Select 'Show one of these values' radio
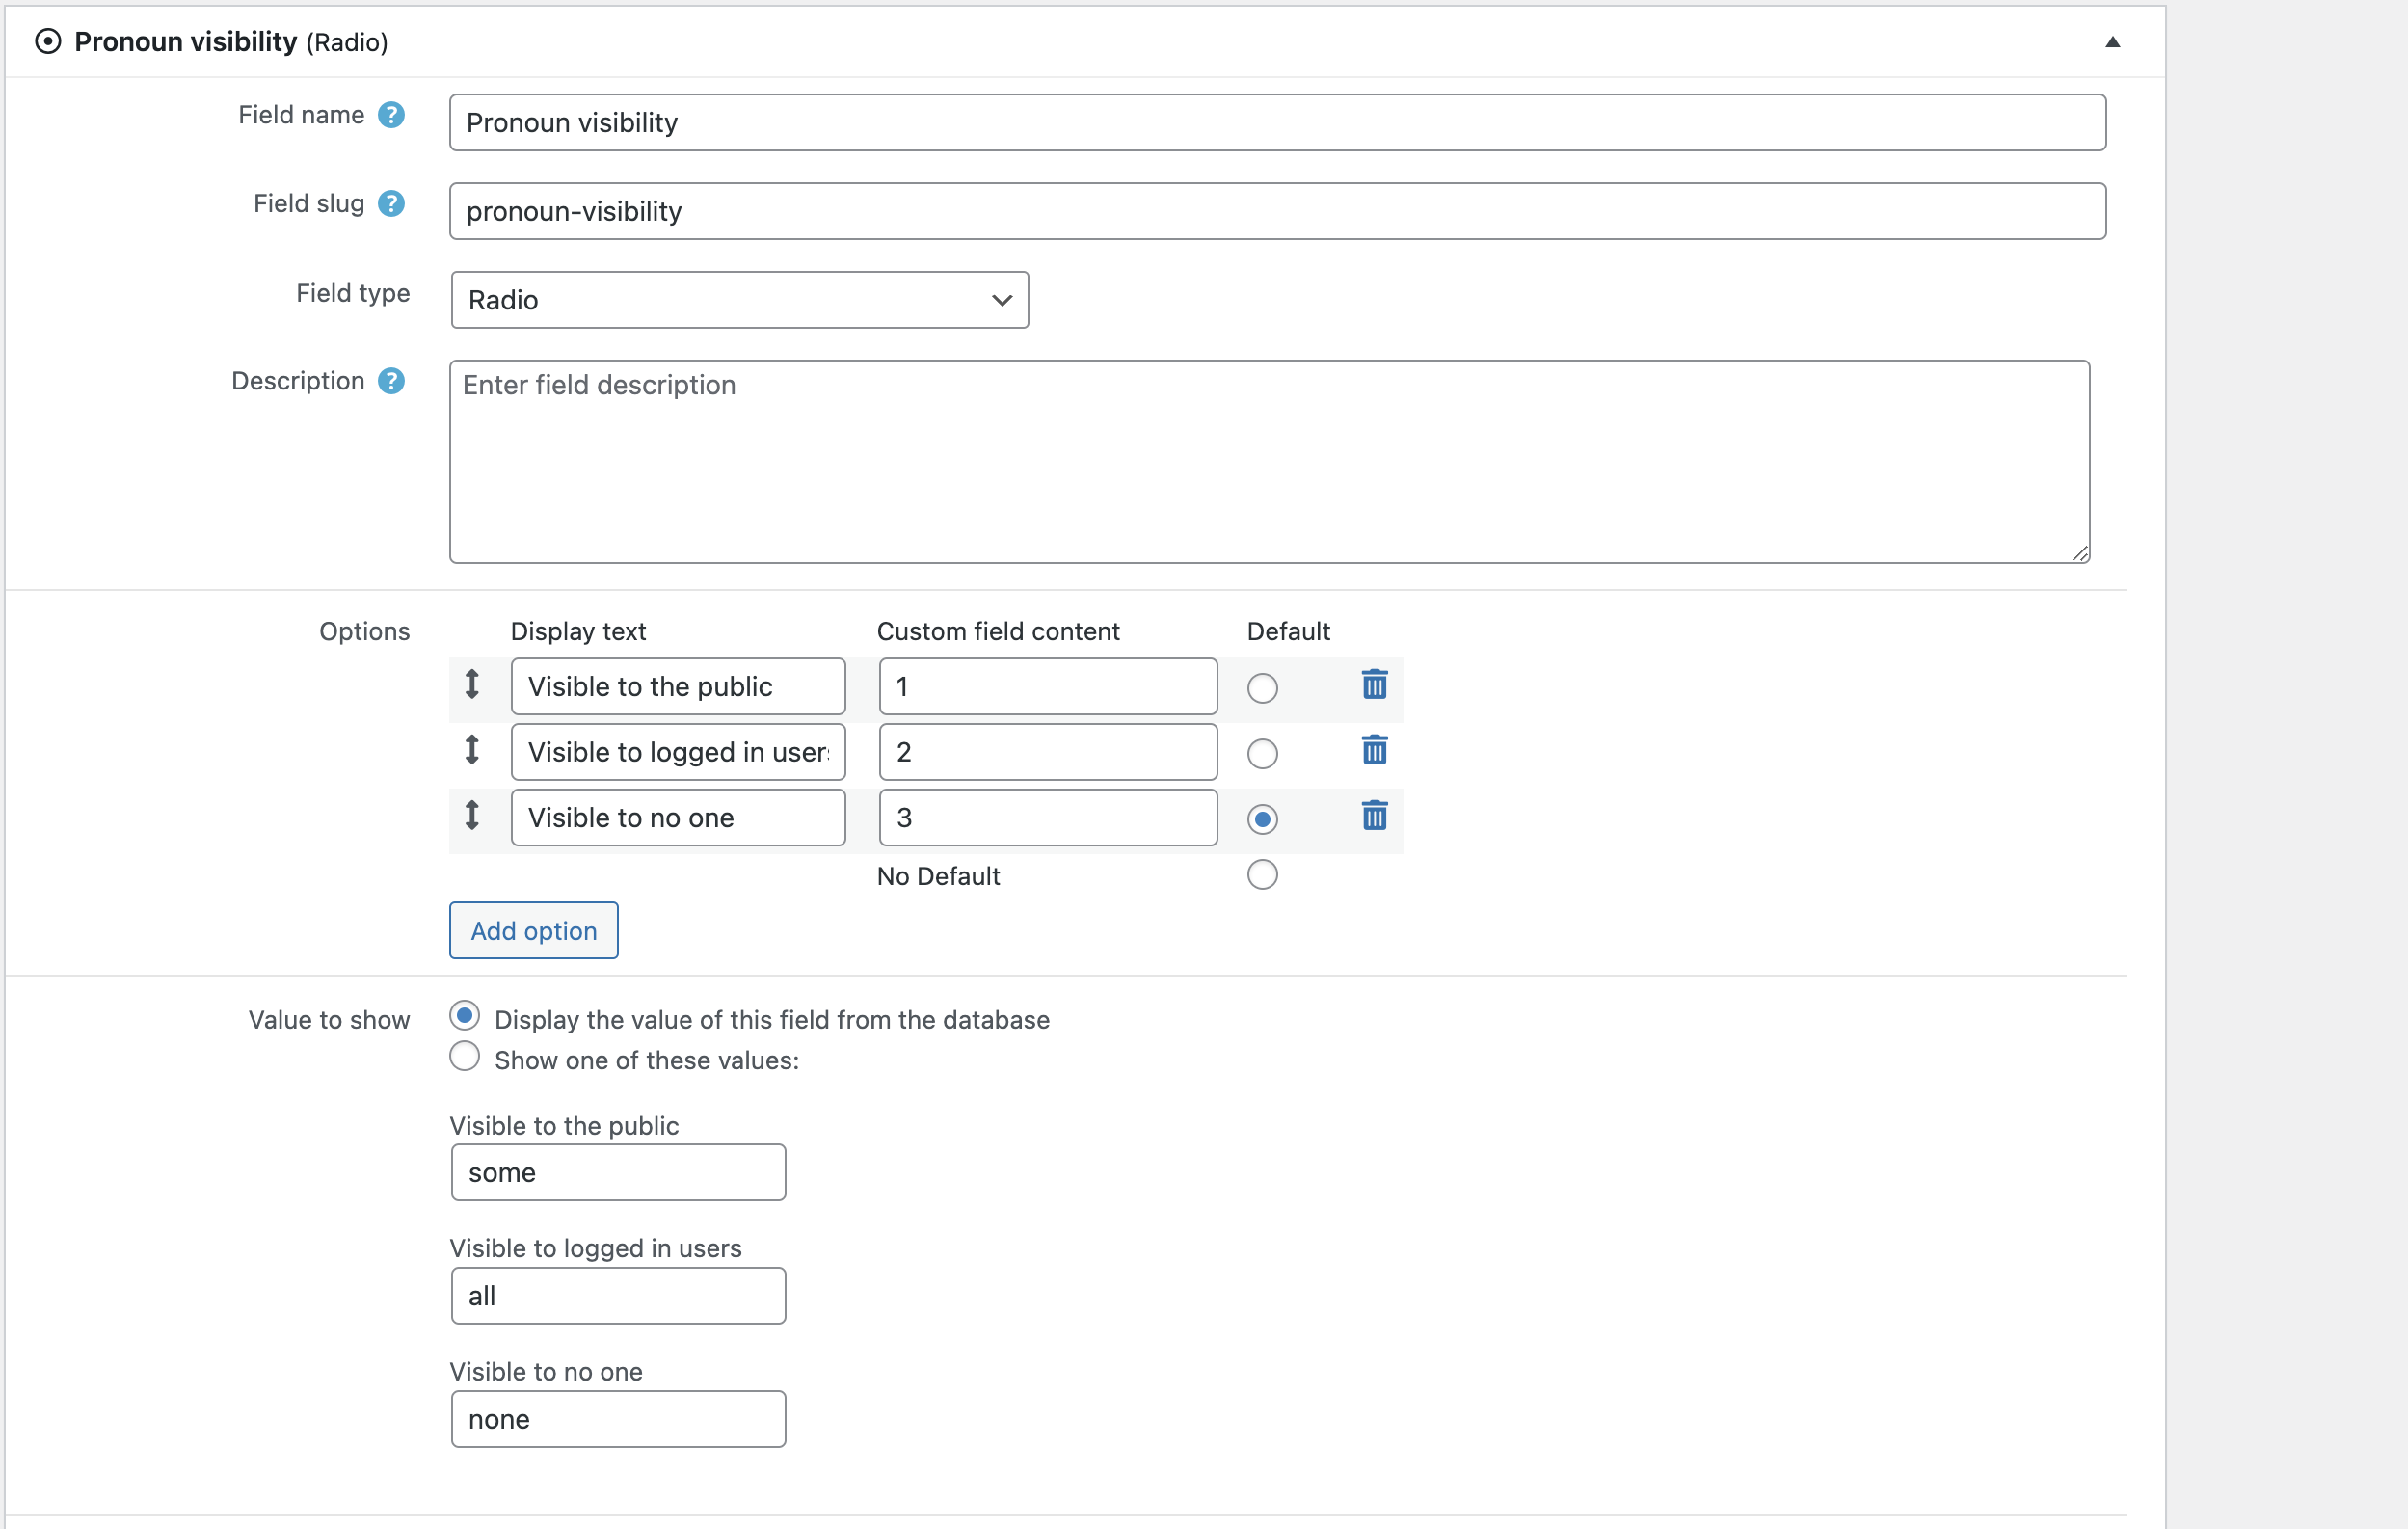The width and height of the screenshot is (2408, 1529). click(464, 1057)
